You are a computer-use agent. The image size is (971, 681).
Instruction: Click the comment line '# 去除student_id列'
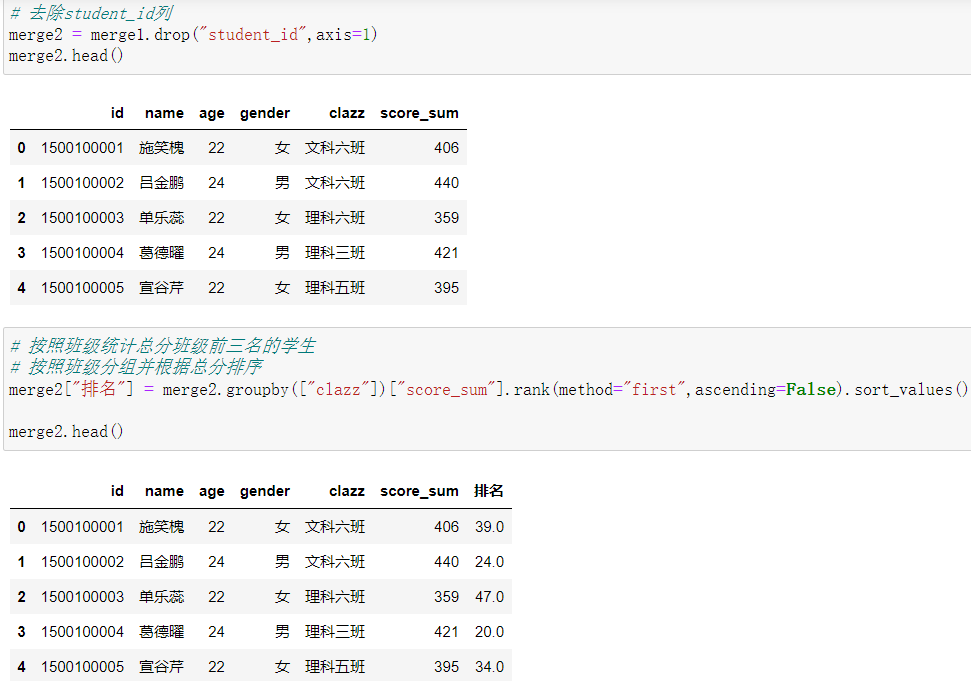click(92, 13)
